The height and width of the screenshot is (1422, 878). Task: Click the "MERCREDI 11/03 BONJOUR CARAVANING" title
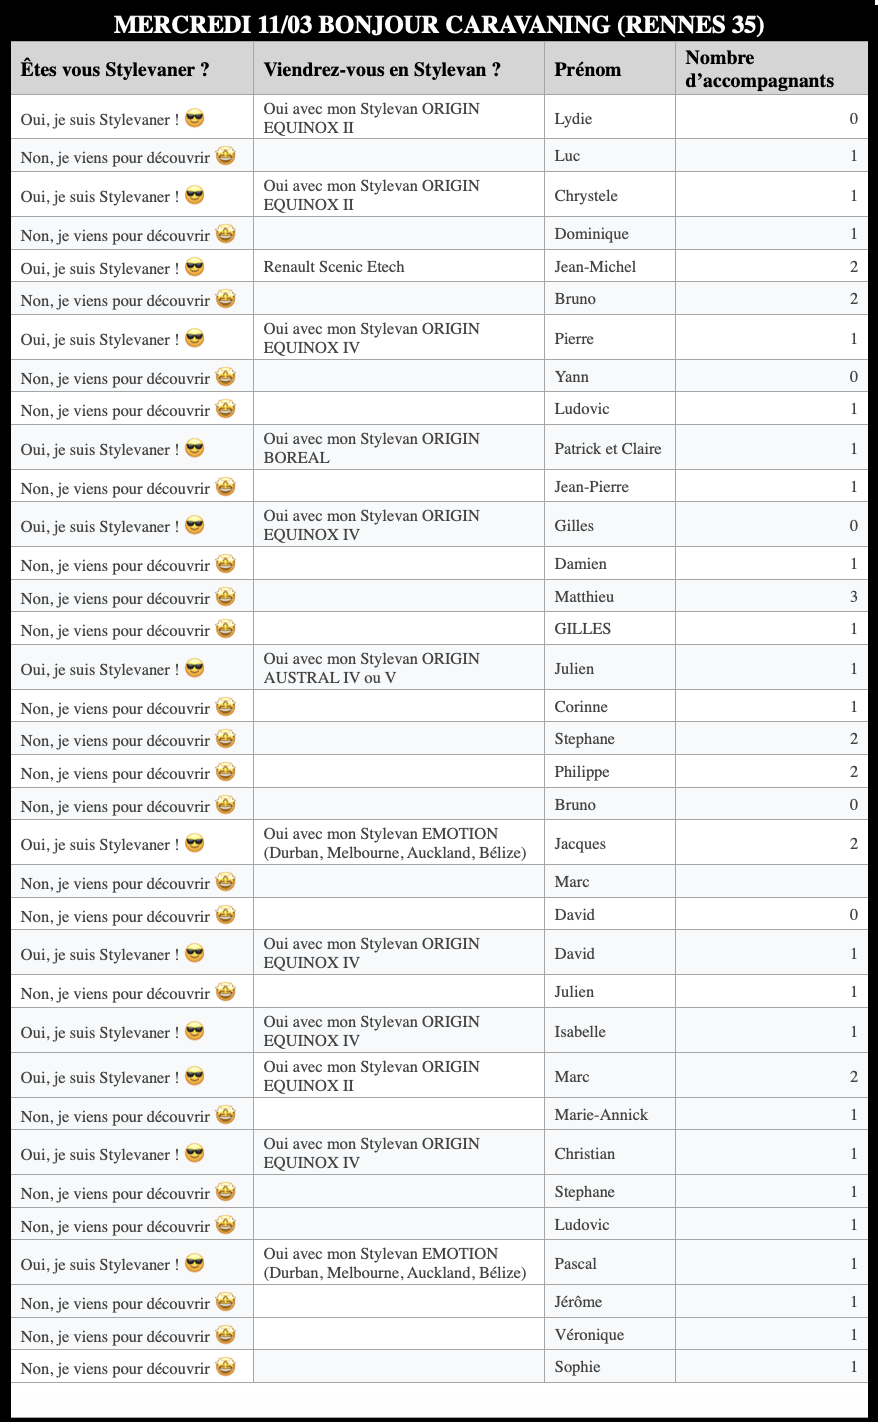pos(439,24)
